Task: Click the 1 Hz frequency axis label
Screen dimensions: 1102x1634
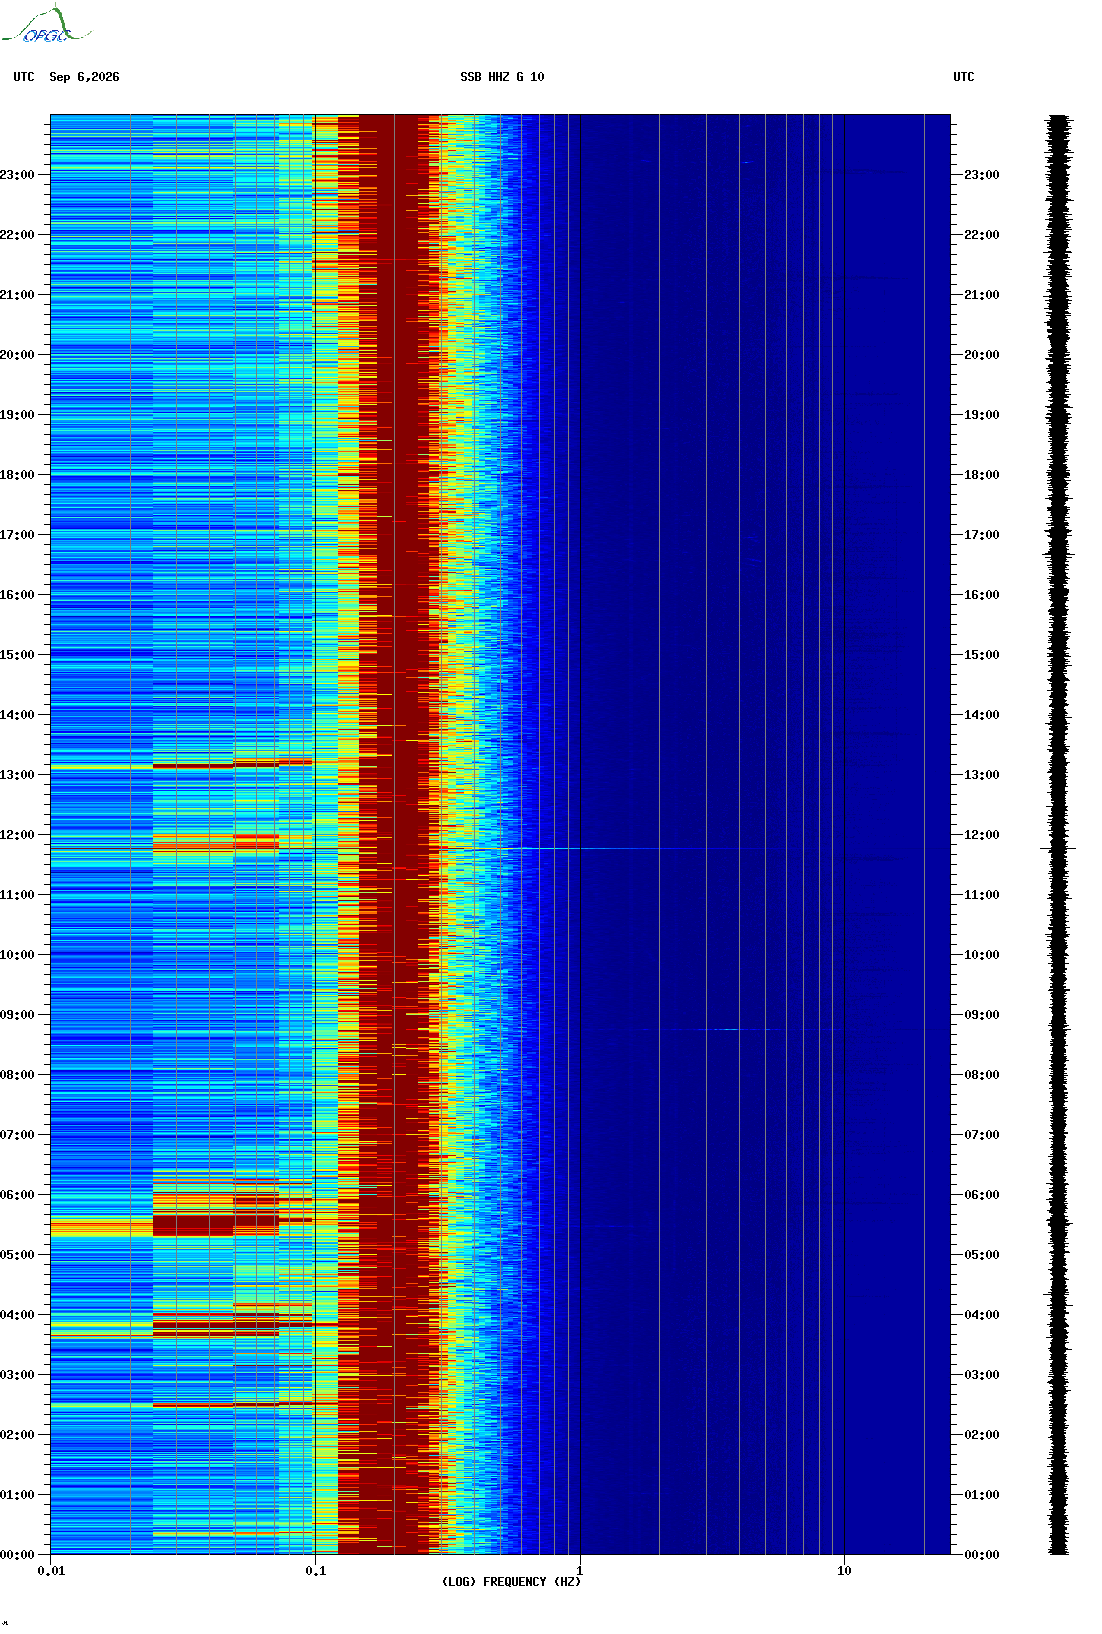Action: [580, 1571]
